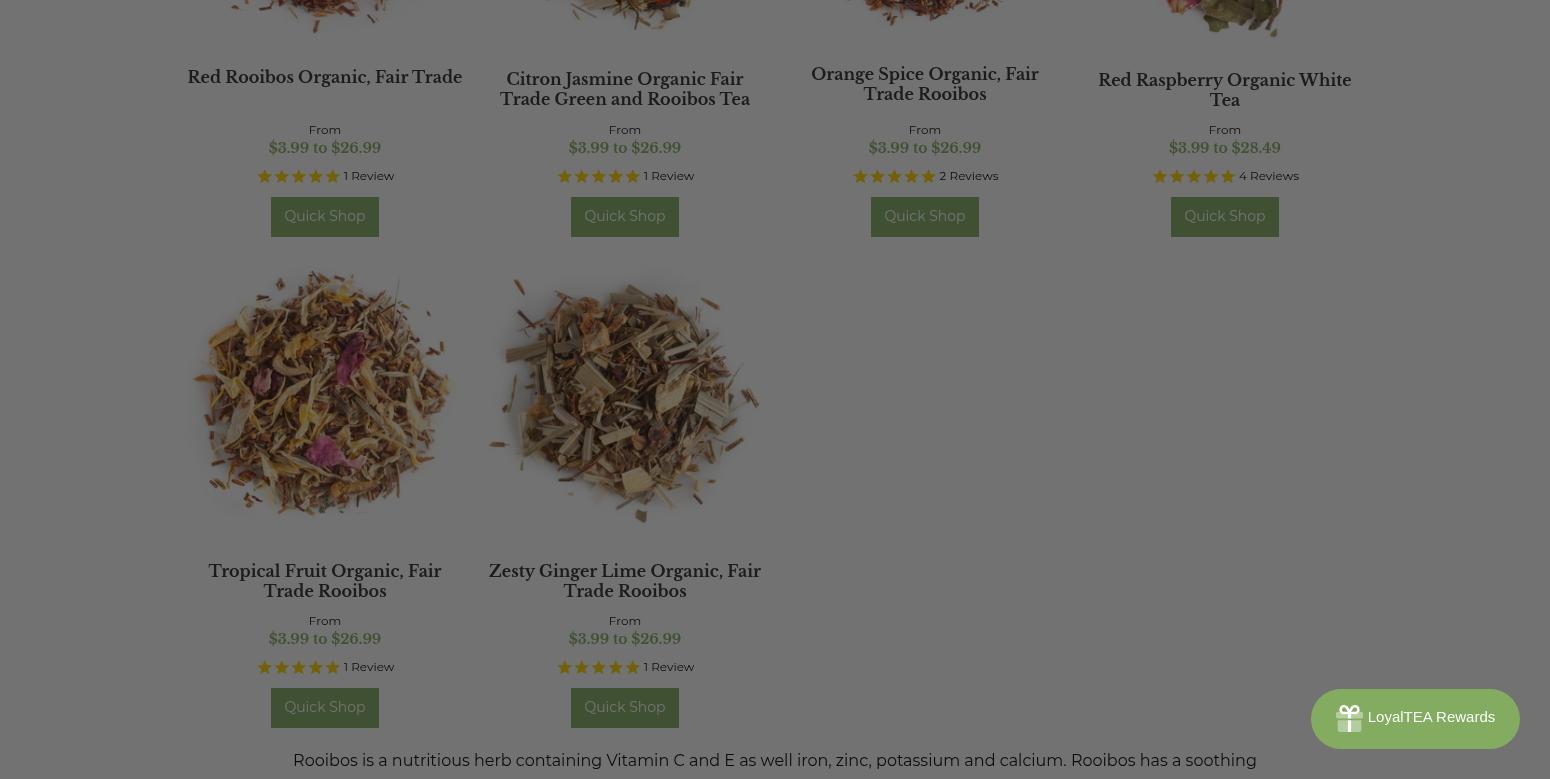
Task: Click star rating under Tropical Fruit Rooibos
Action: [299, 667]
